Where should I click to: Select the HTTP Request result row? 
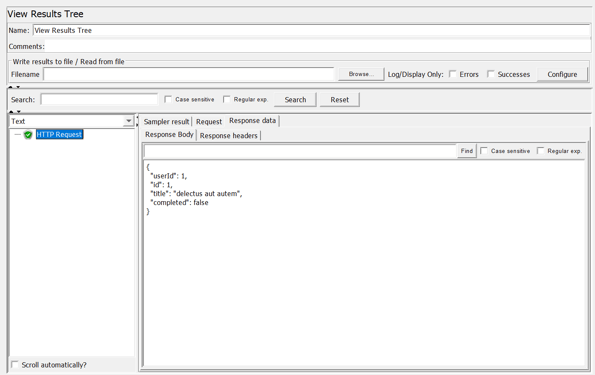[59, 134]
